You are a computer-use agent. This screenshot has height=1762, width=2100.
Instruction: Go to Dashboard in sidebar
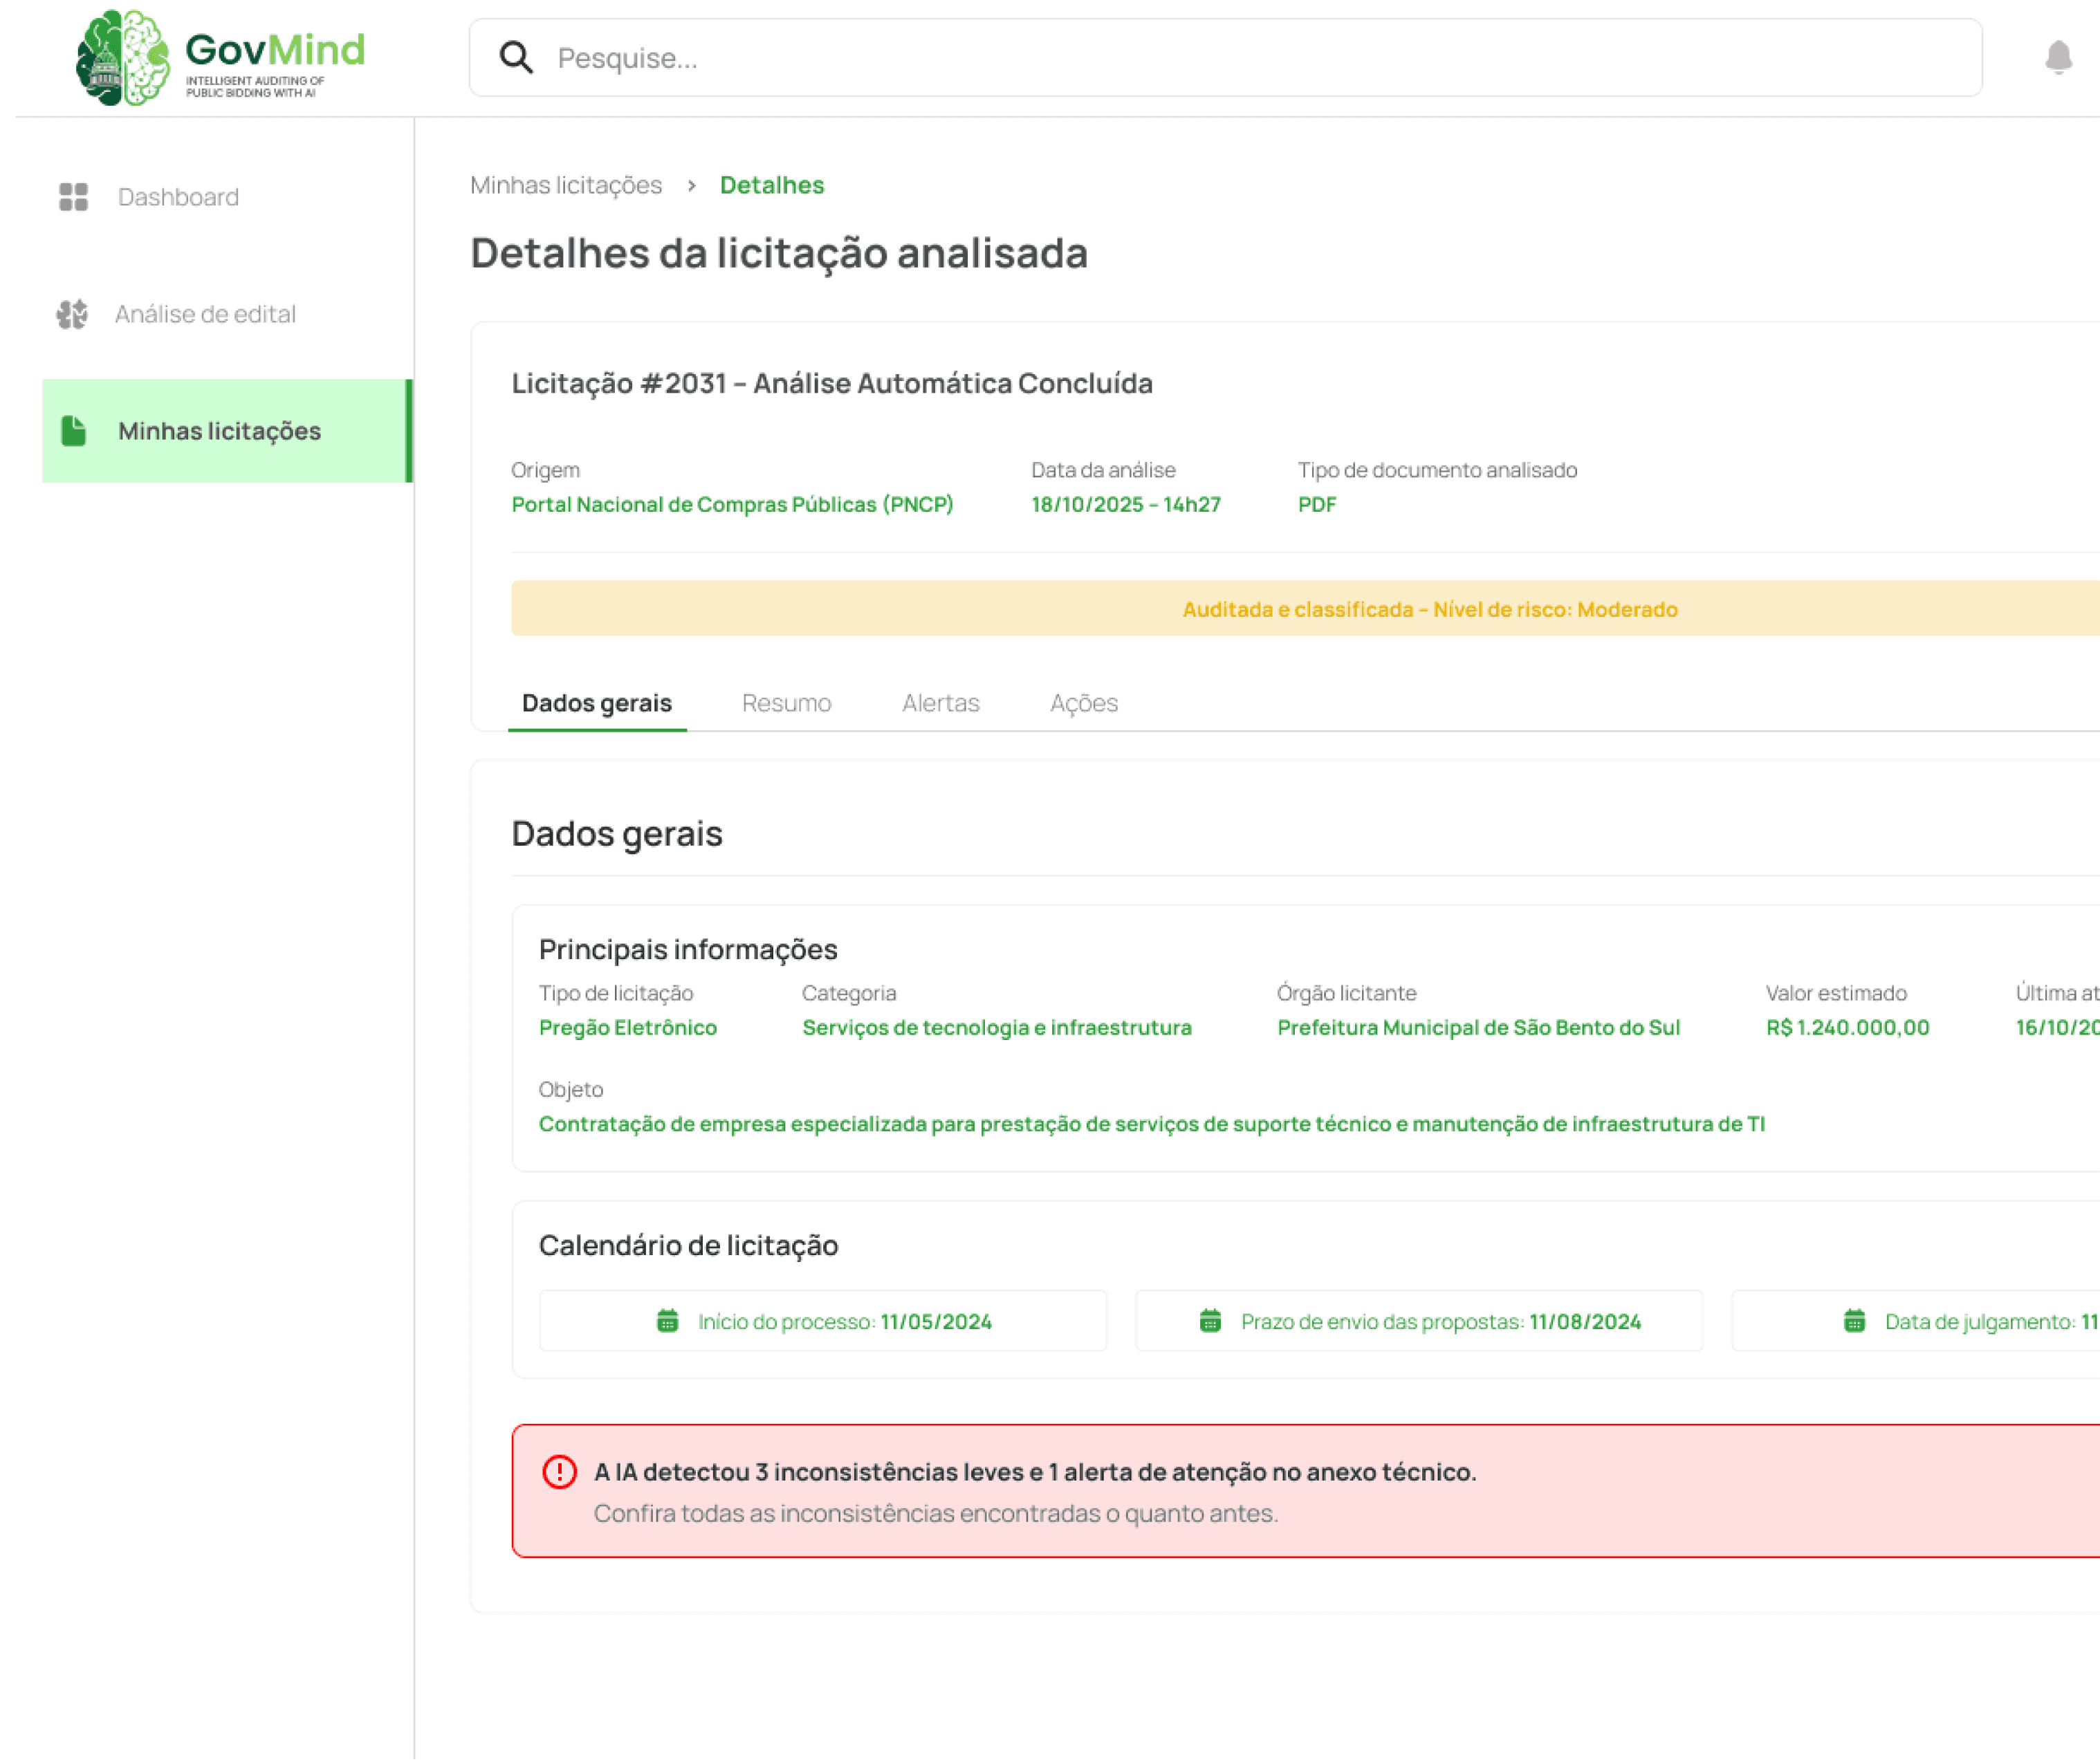click(178, 197)
